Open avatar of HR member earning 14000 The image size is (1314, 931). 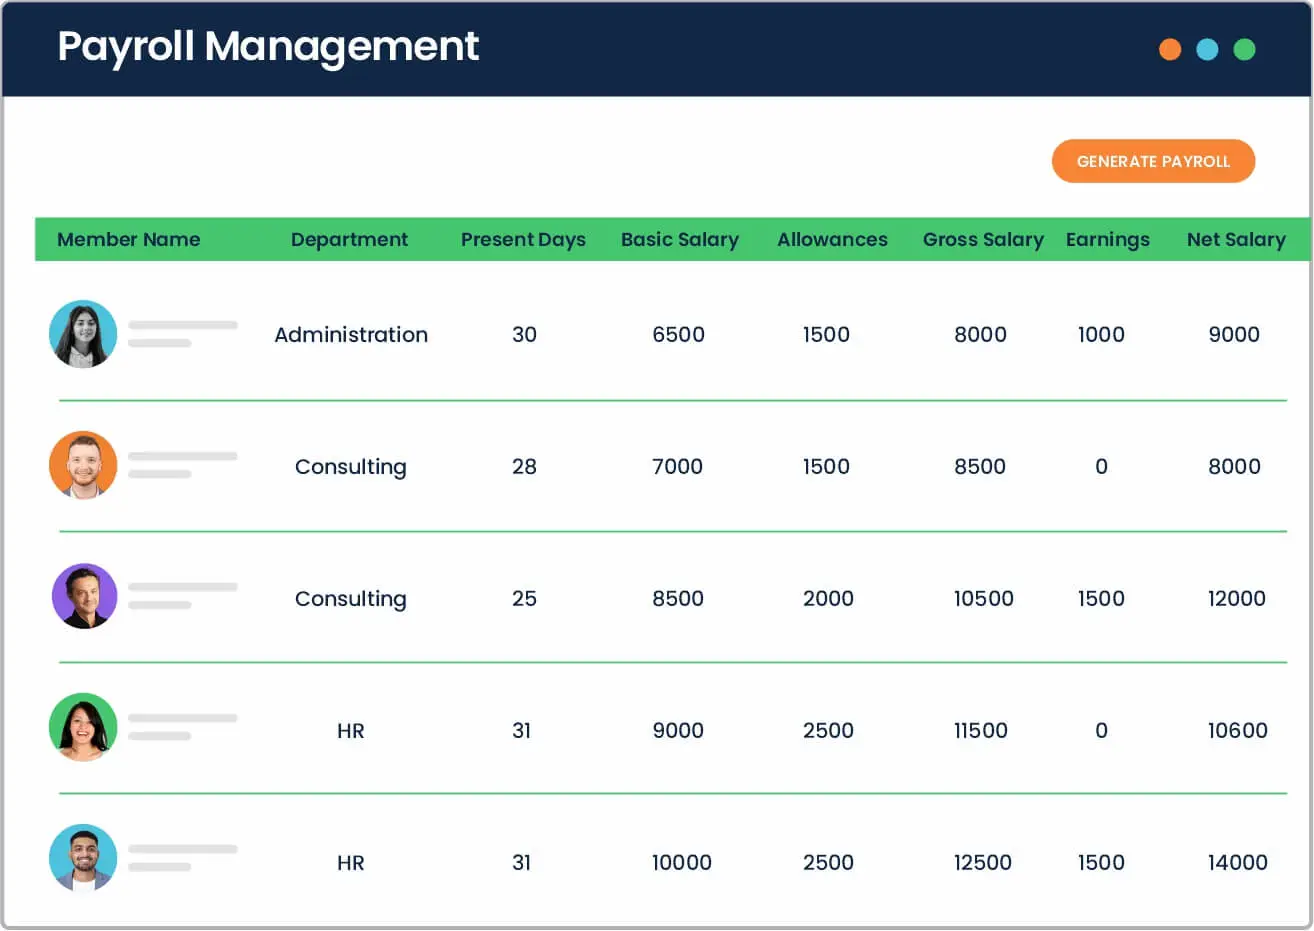coord(83,858)
